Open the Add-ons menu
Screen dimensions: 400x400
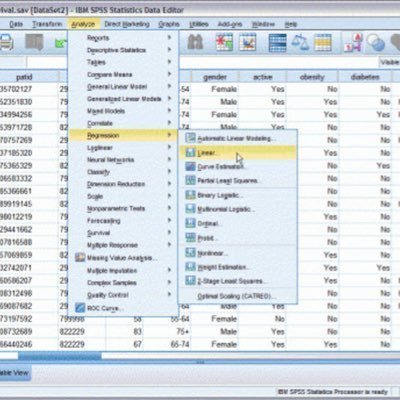click(230, 24)
